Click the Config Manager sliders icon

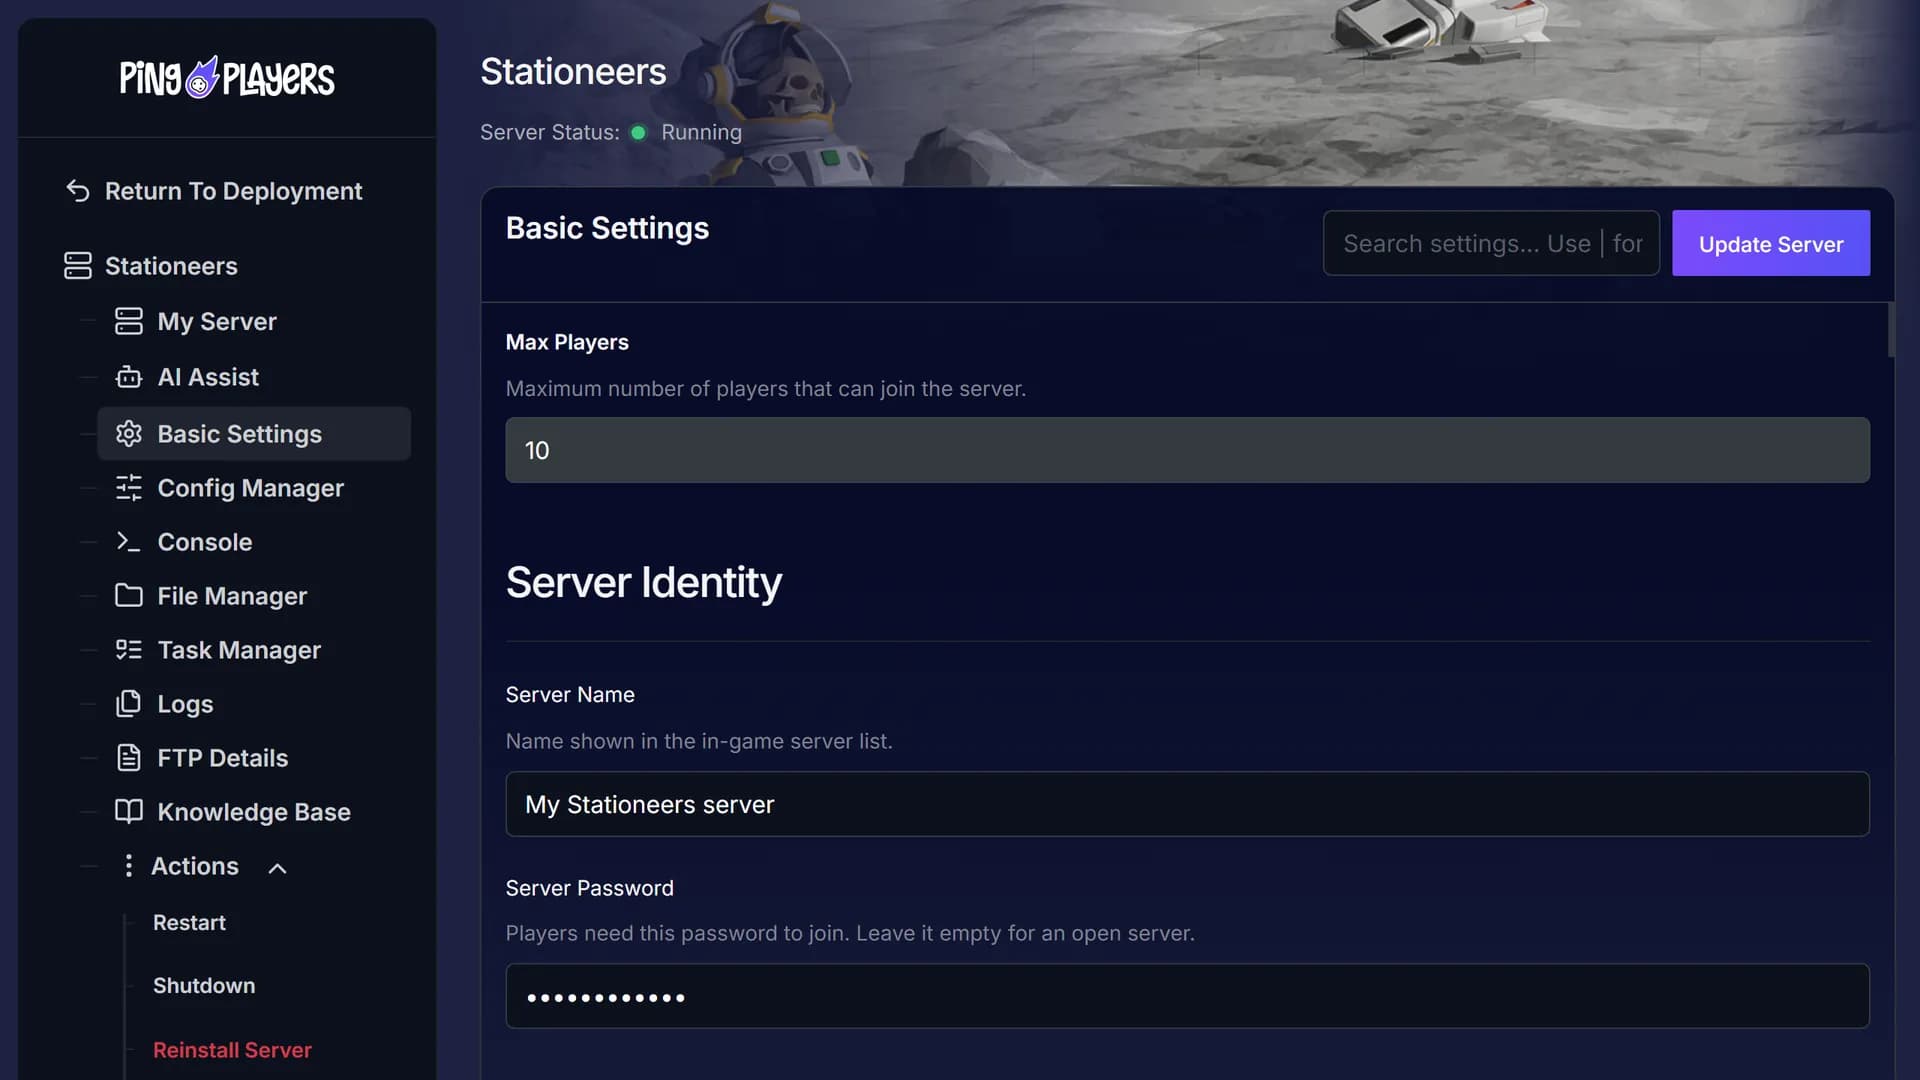click(129, 488)
